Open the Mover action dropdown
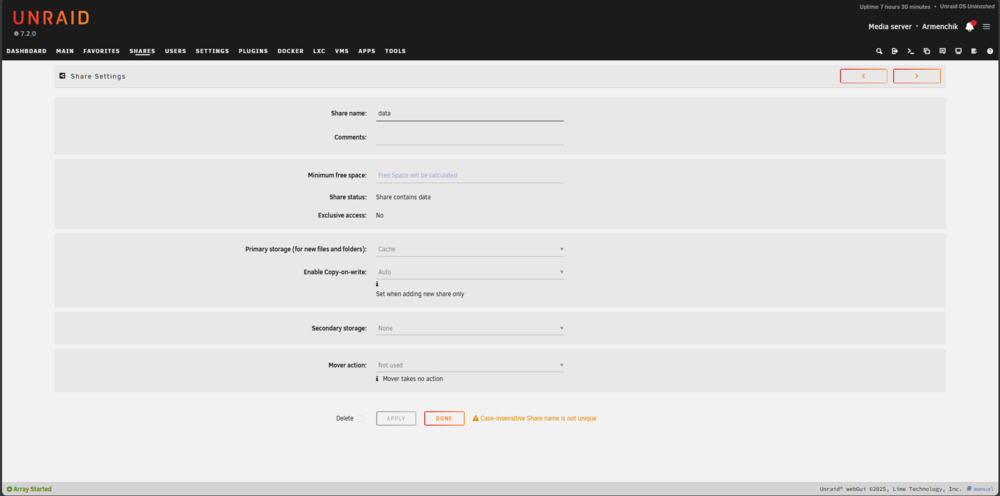The image size is (1000, 496). [x=470, y=365]
